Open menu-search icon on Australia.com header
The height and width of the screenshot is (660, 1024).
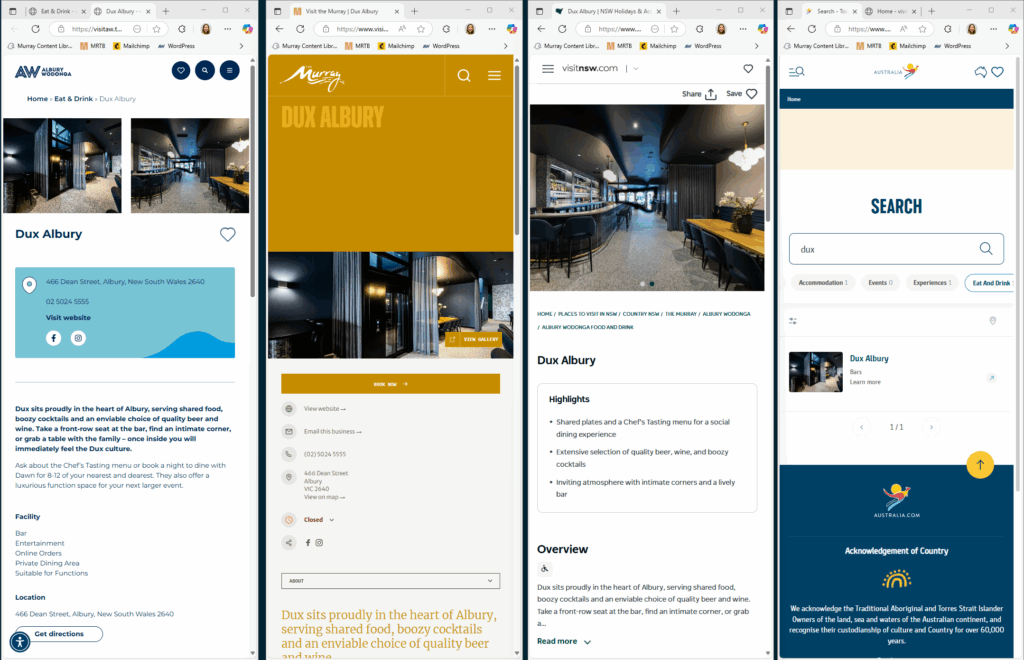pyautogui.click(x=797, y=72)
